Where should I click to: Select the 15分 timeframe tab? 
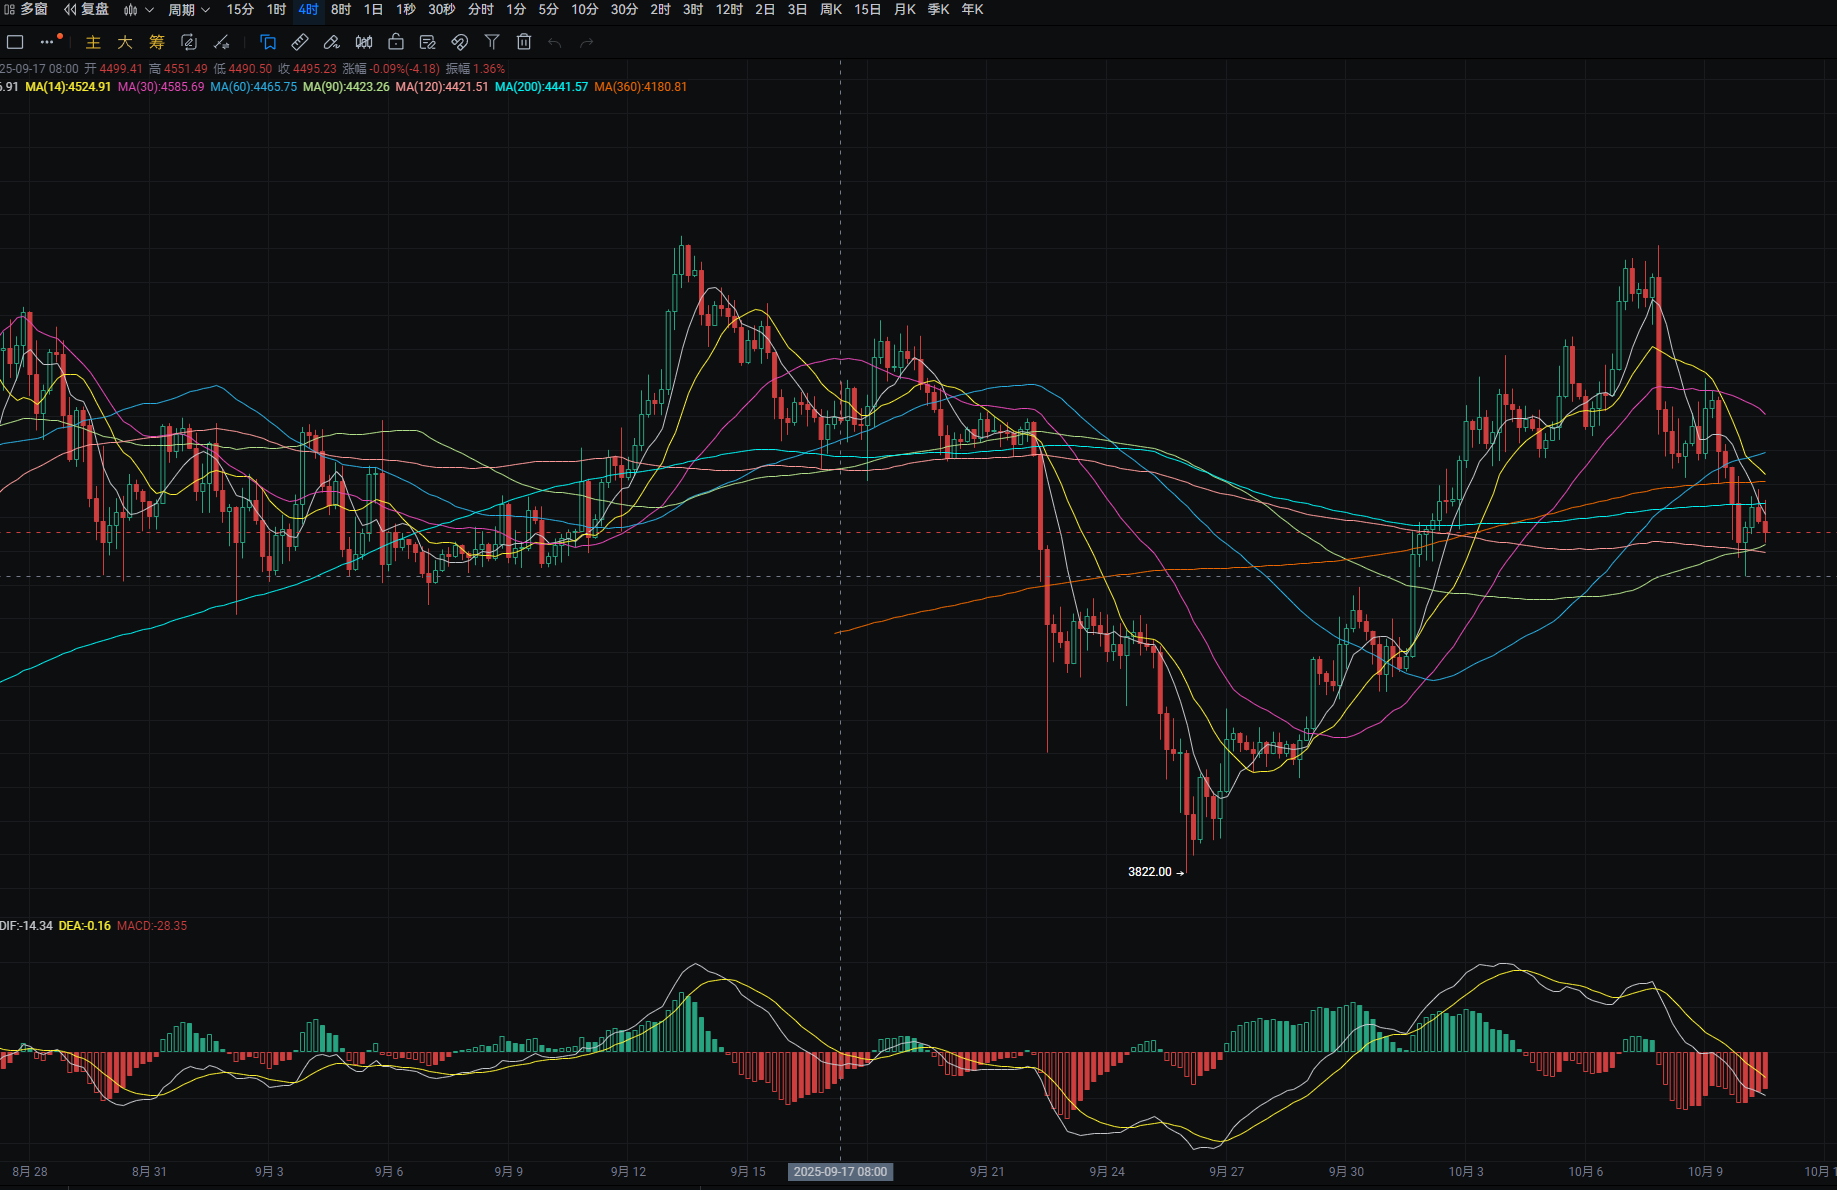240,10
